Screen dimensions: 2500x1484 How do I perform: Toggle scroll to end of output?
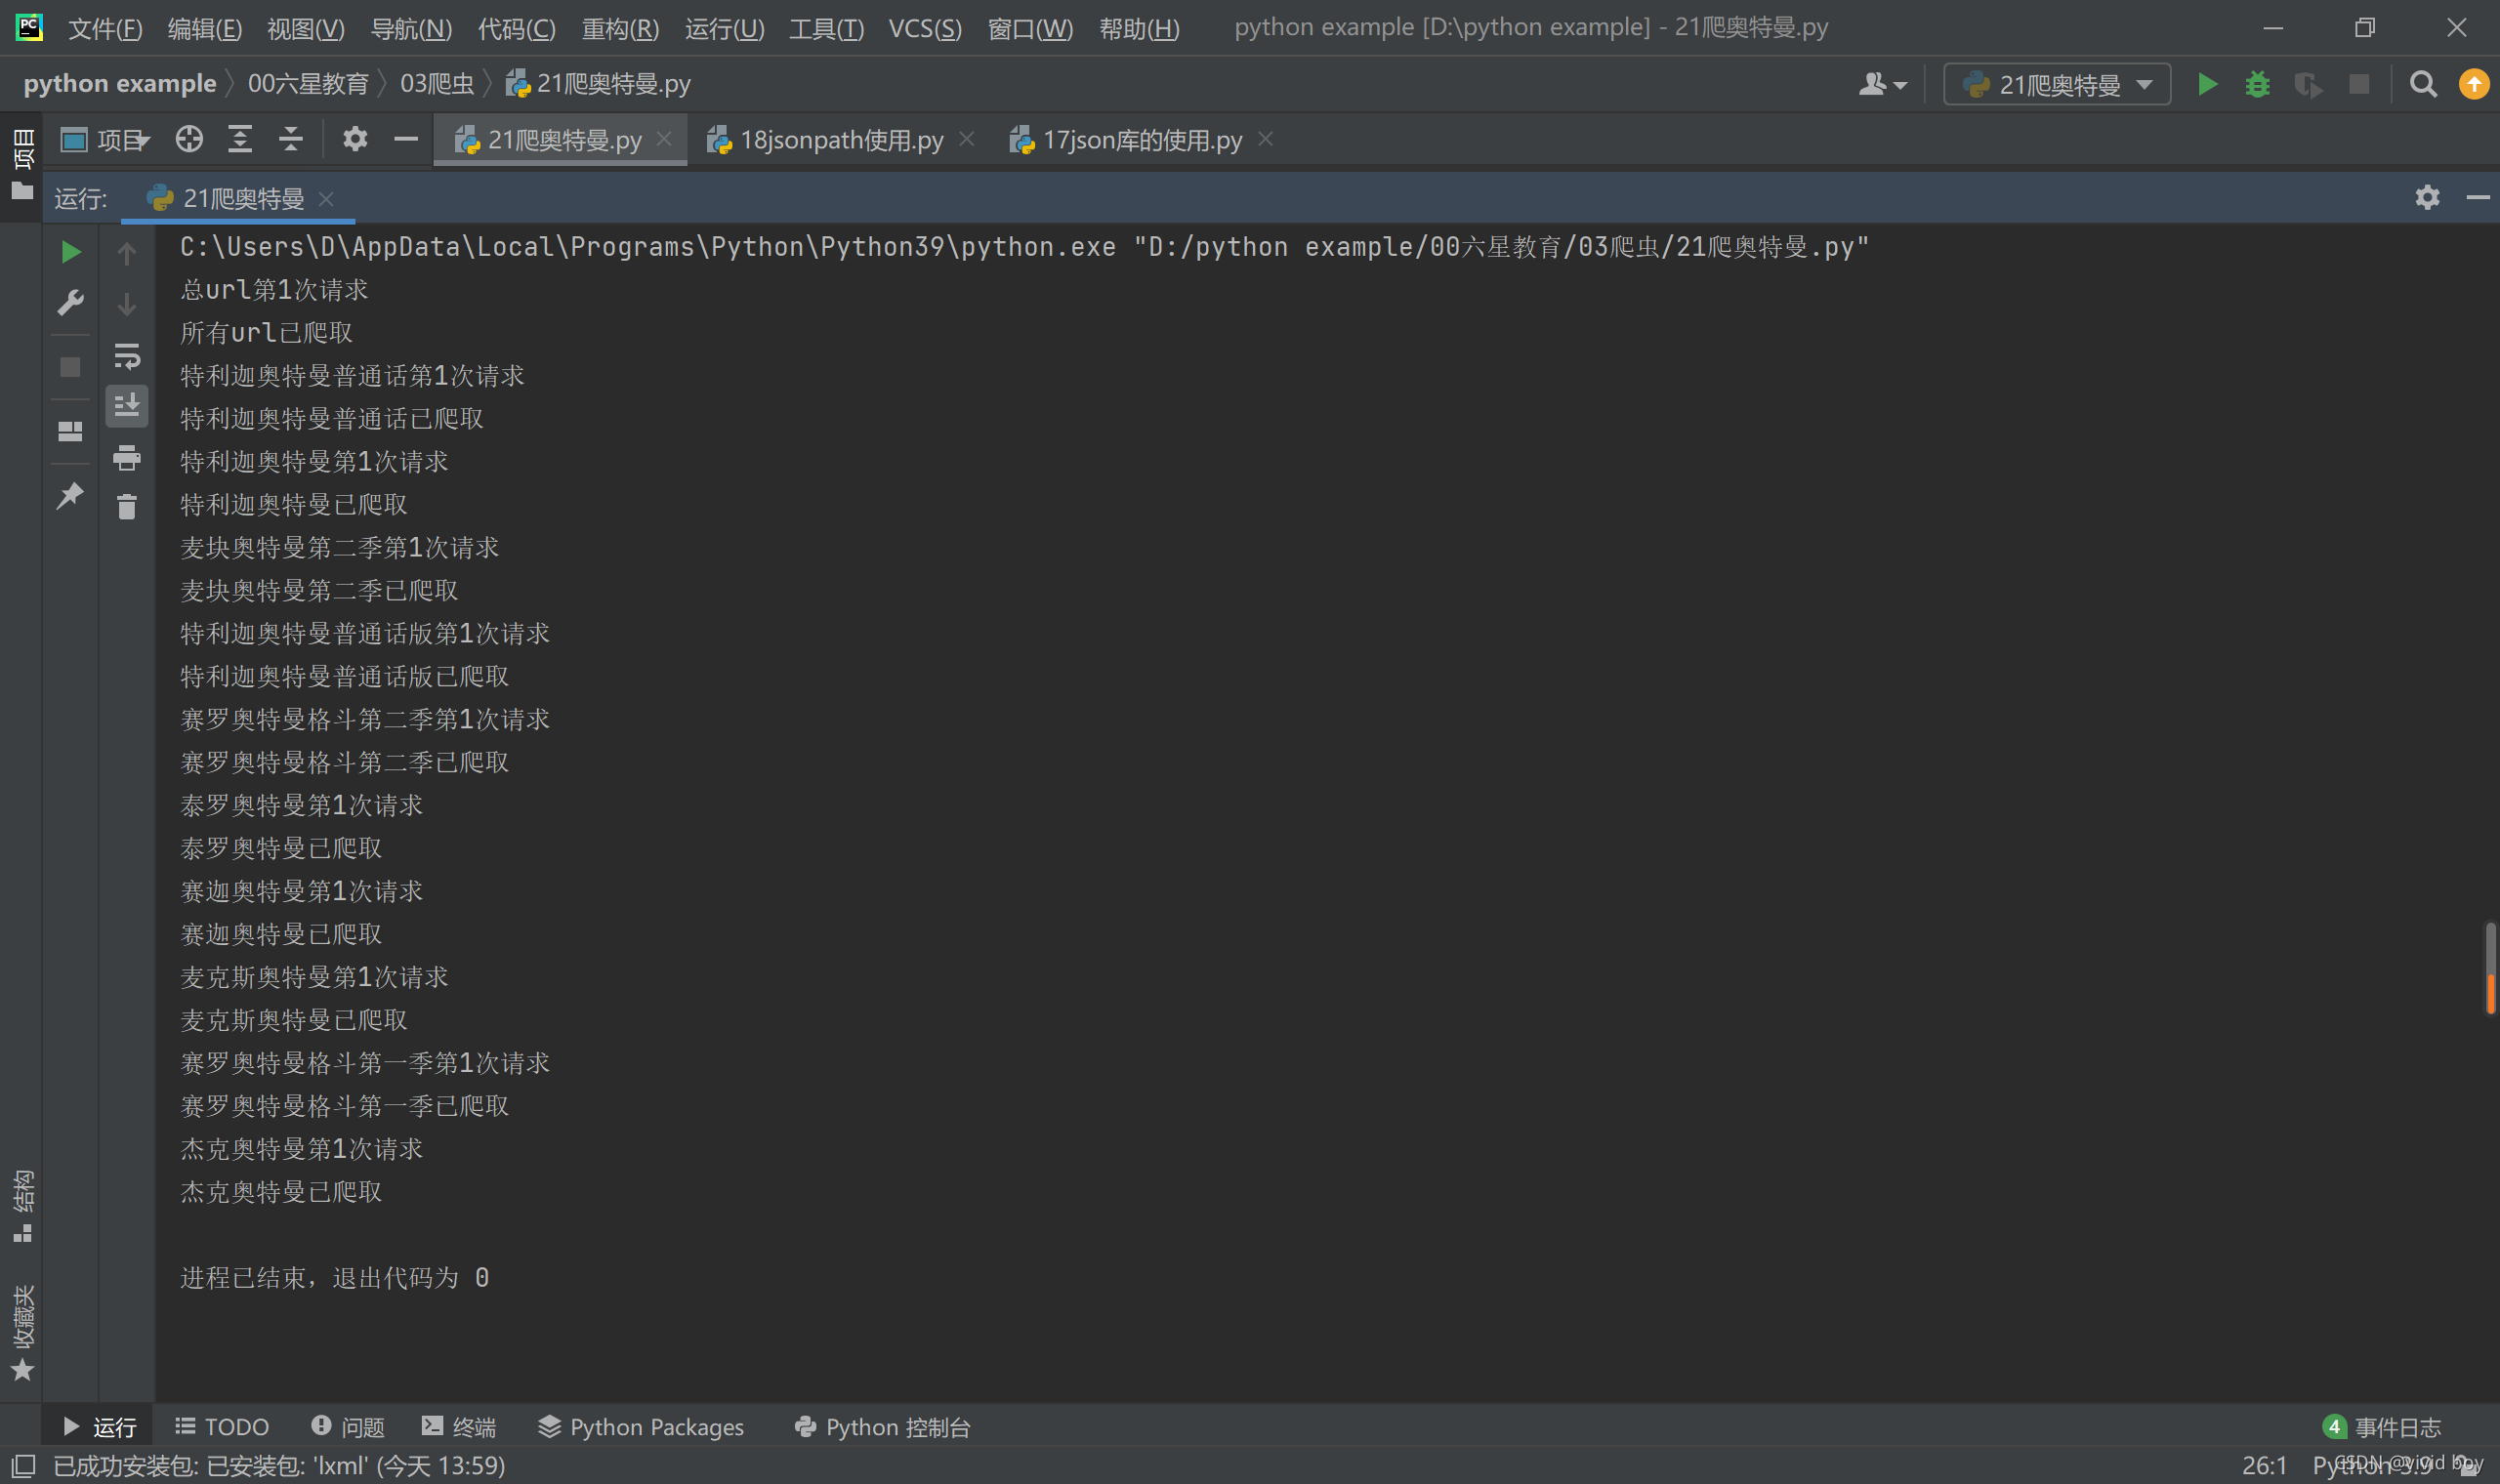(x=126, y=406)
